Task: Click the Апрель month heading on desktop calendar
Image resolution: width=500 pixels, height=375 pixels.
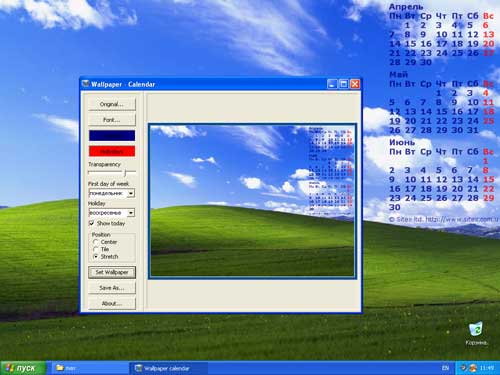Action: [406, 7]
